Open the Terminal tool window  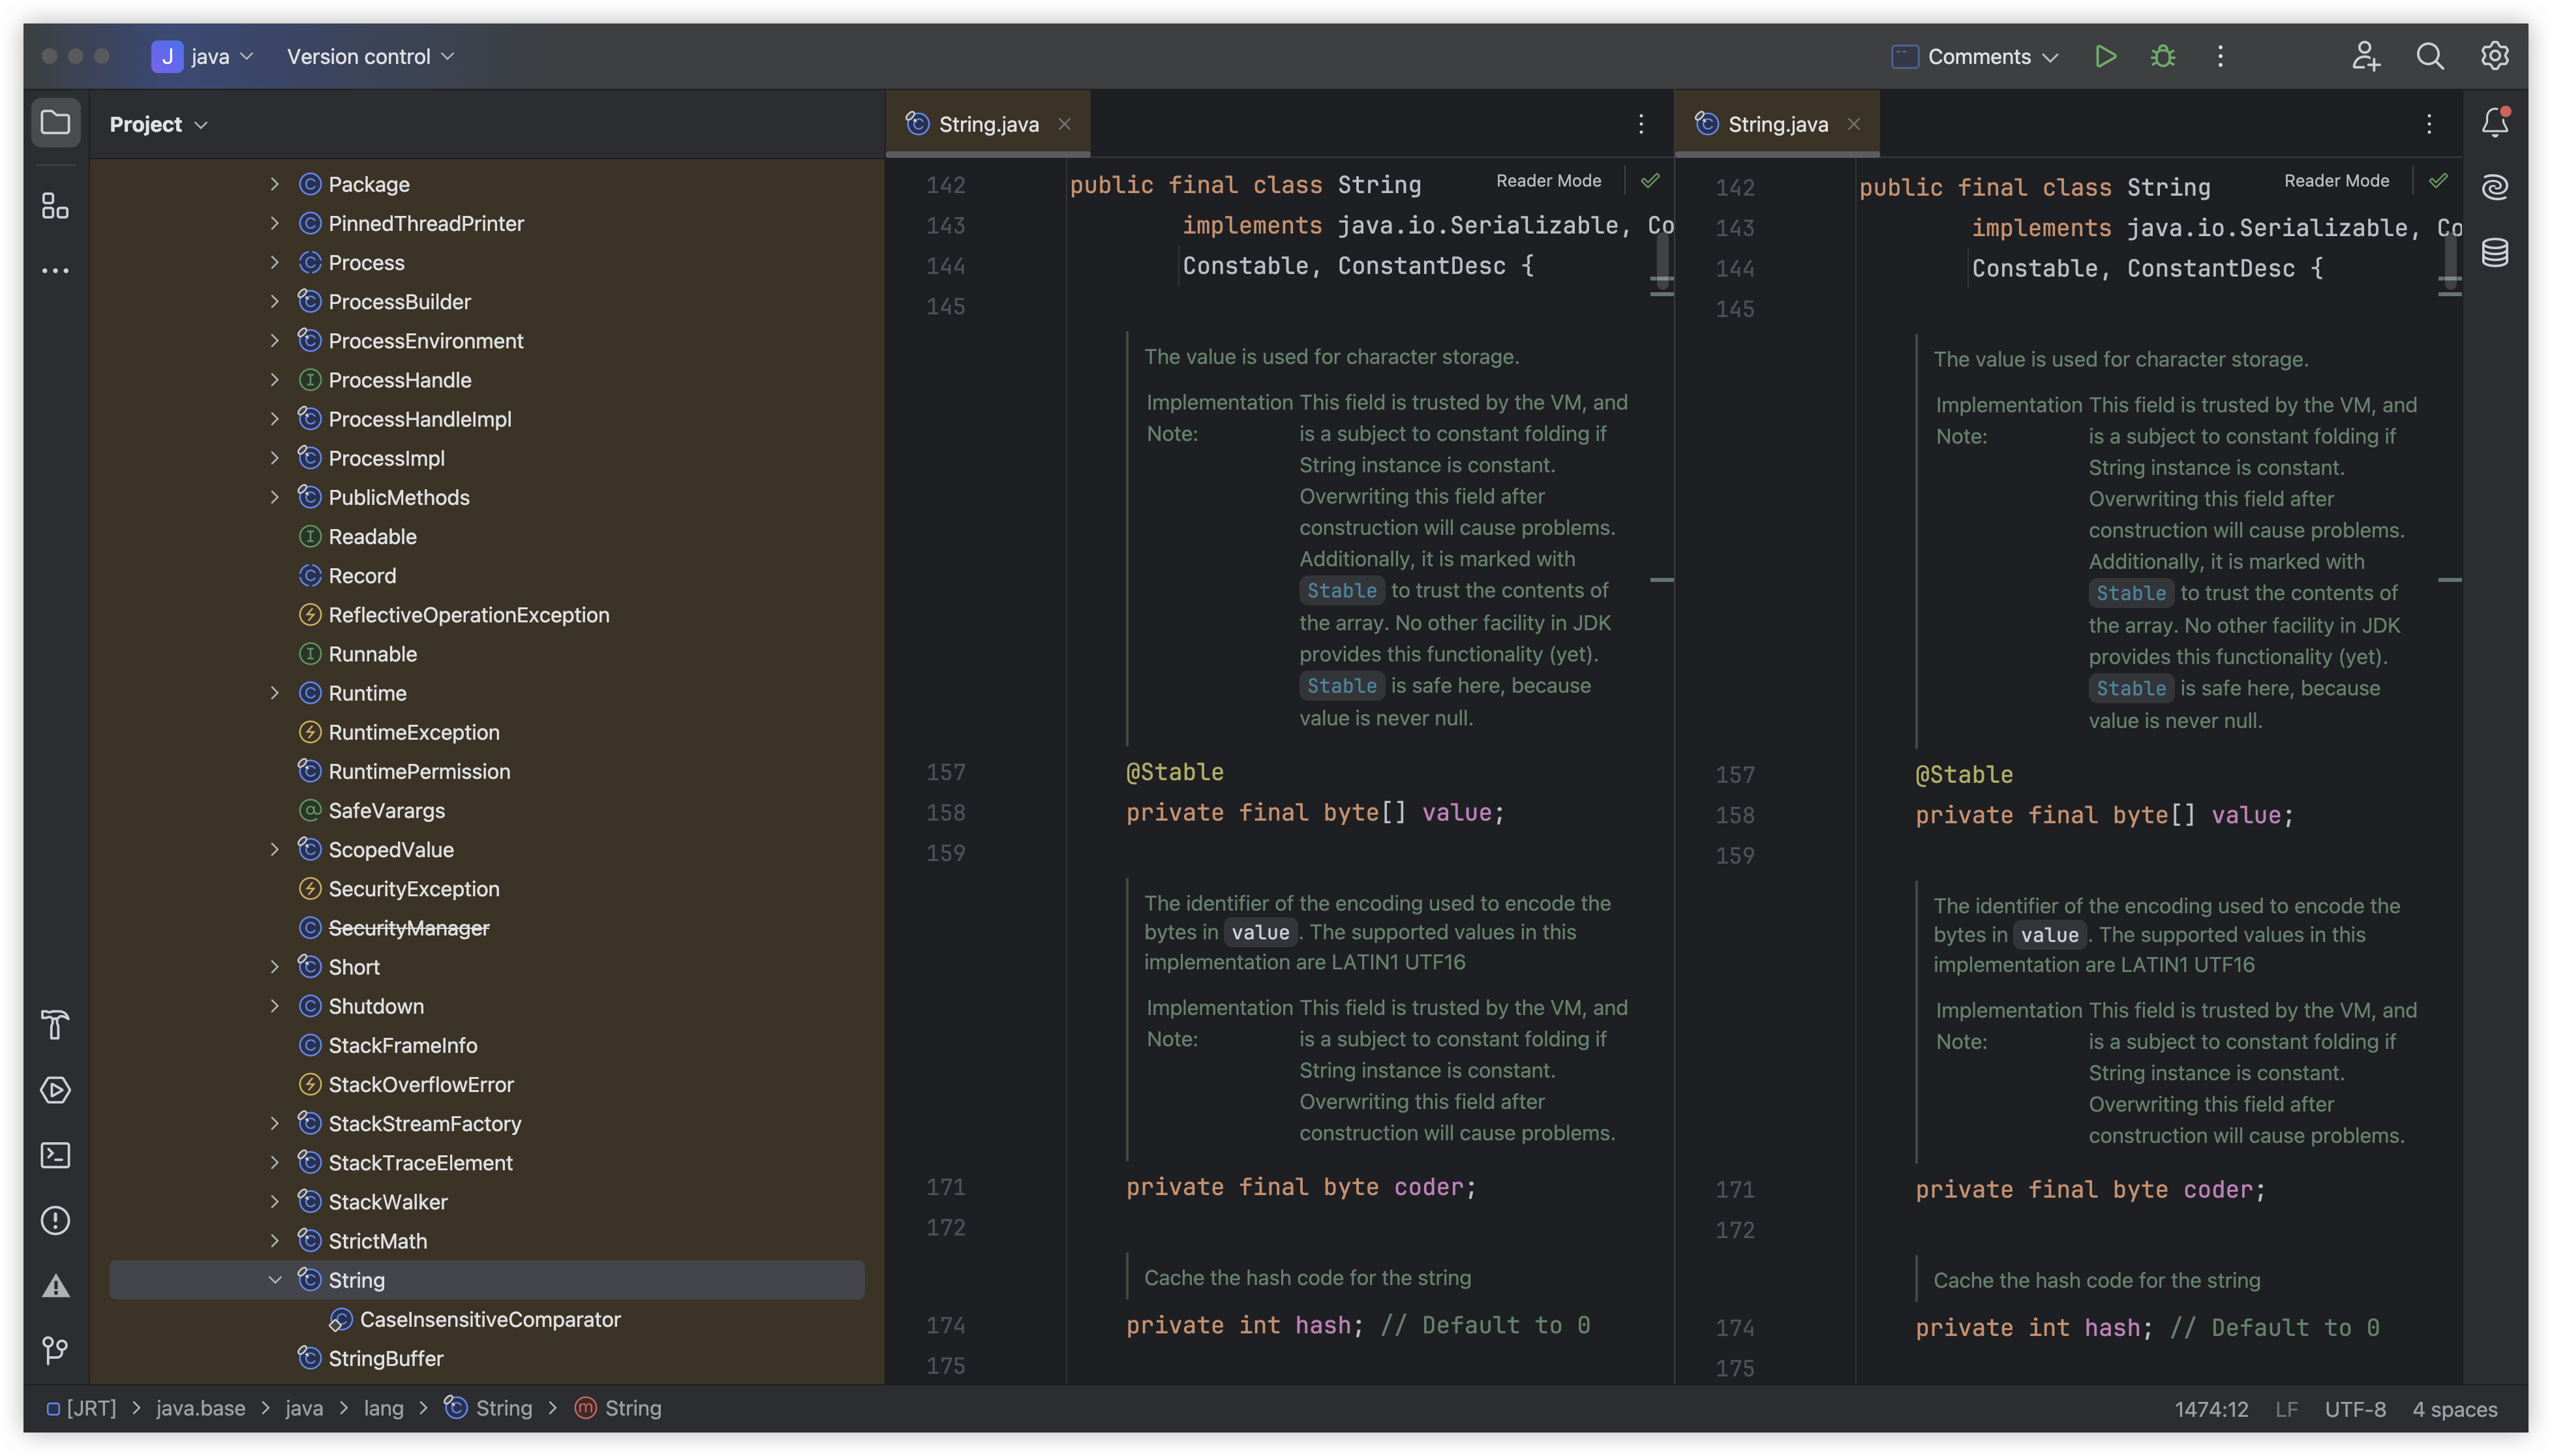click(x=55, y=1155)
